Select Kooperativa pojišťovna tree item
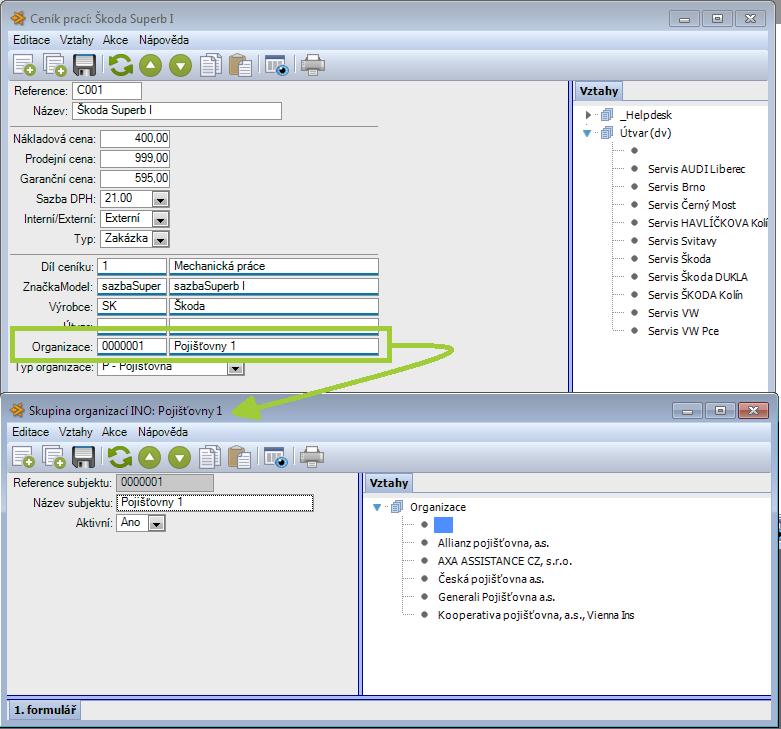 (x=535, y=615)
